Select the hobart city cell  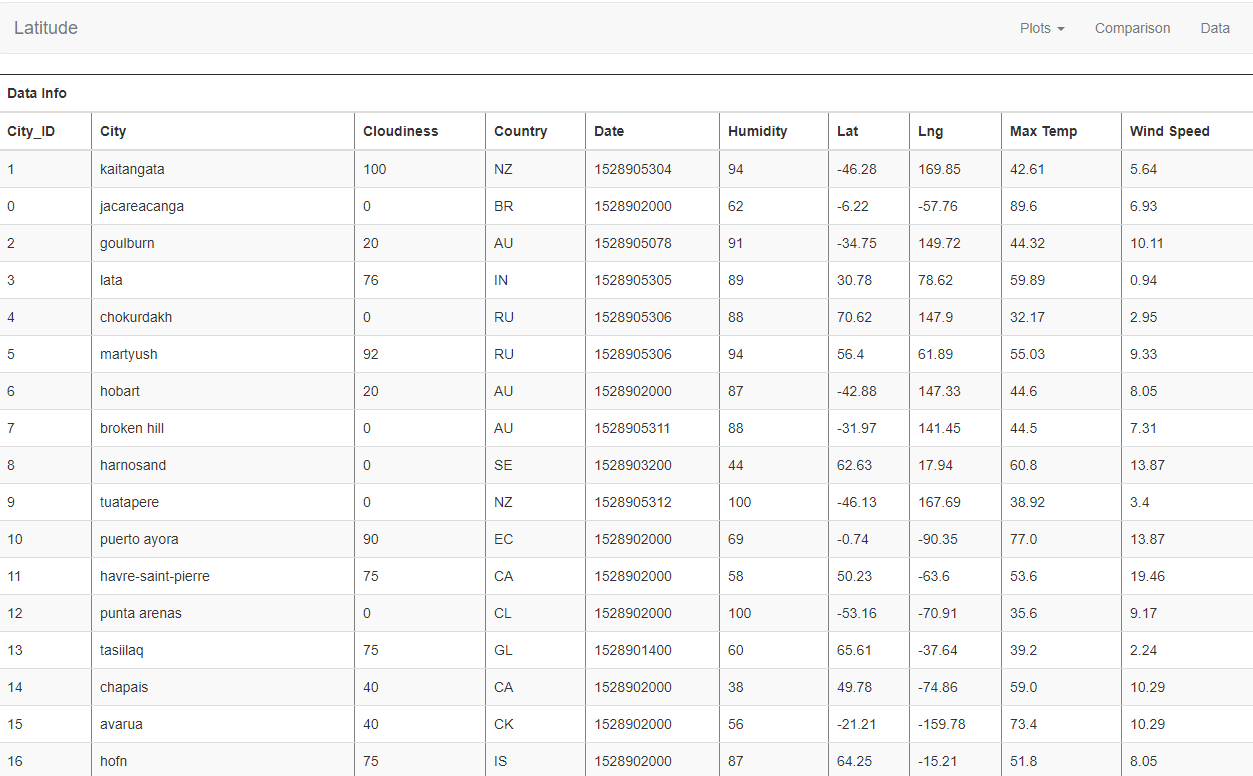pyautogui.click(x=223, y=391)
